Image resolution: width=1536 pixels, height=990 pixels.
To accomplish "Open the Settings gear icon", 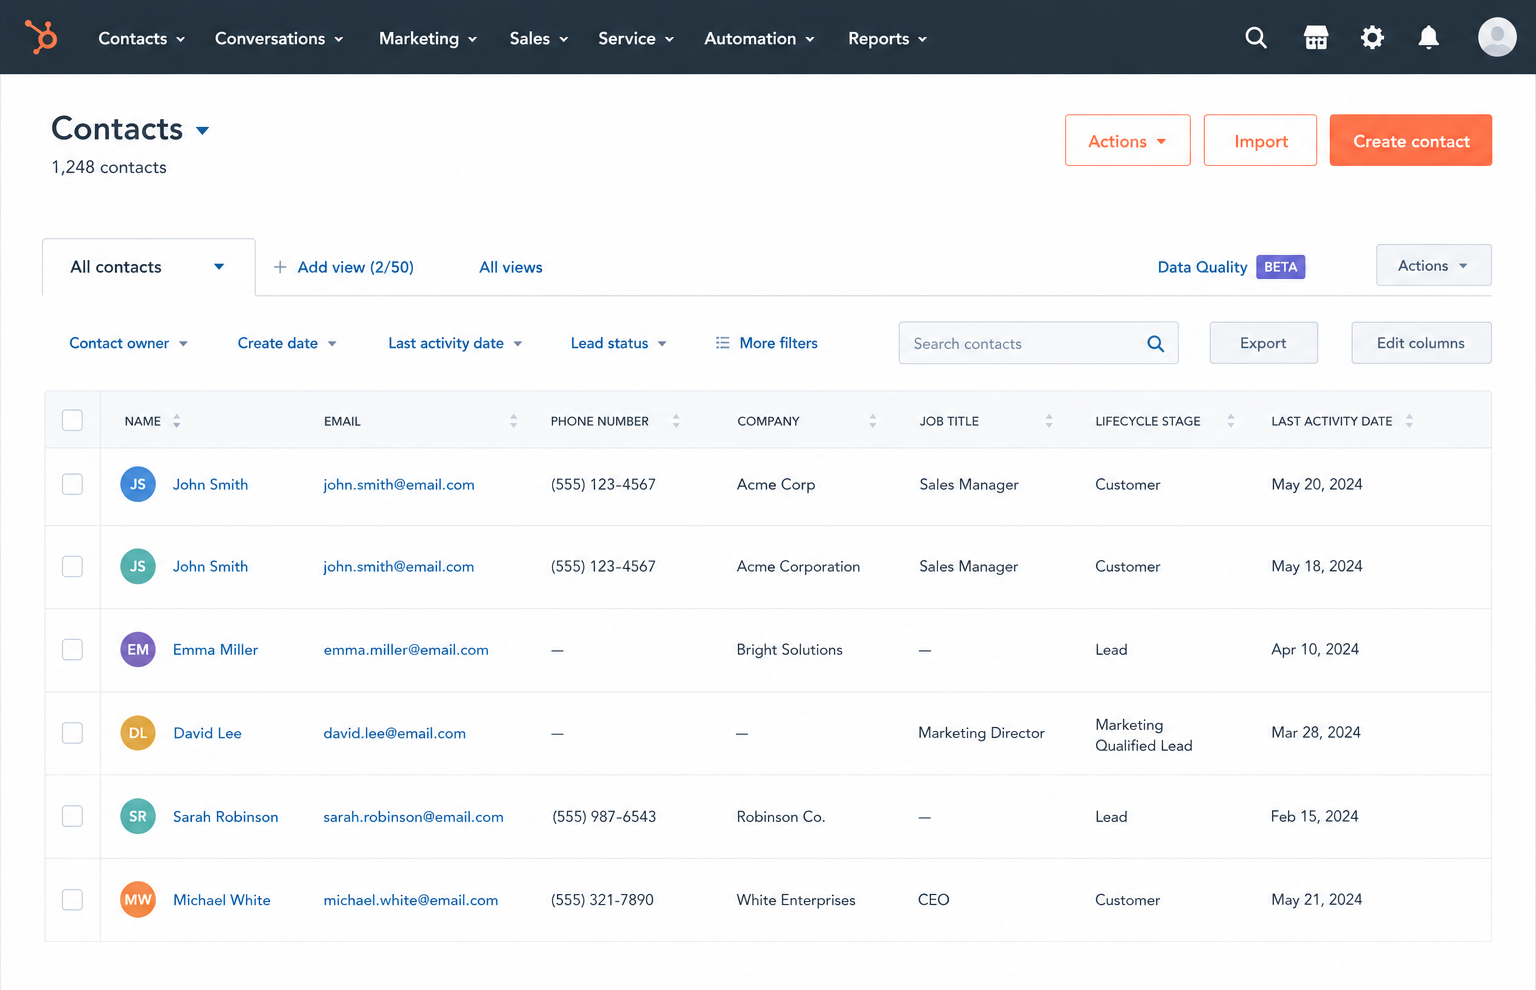I will [1372, 38].
